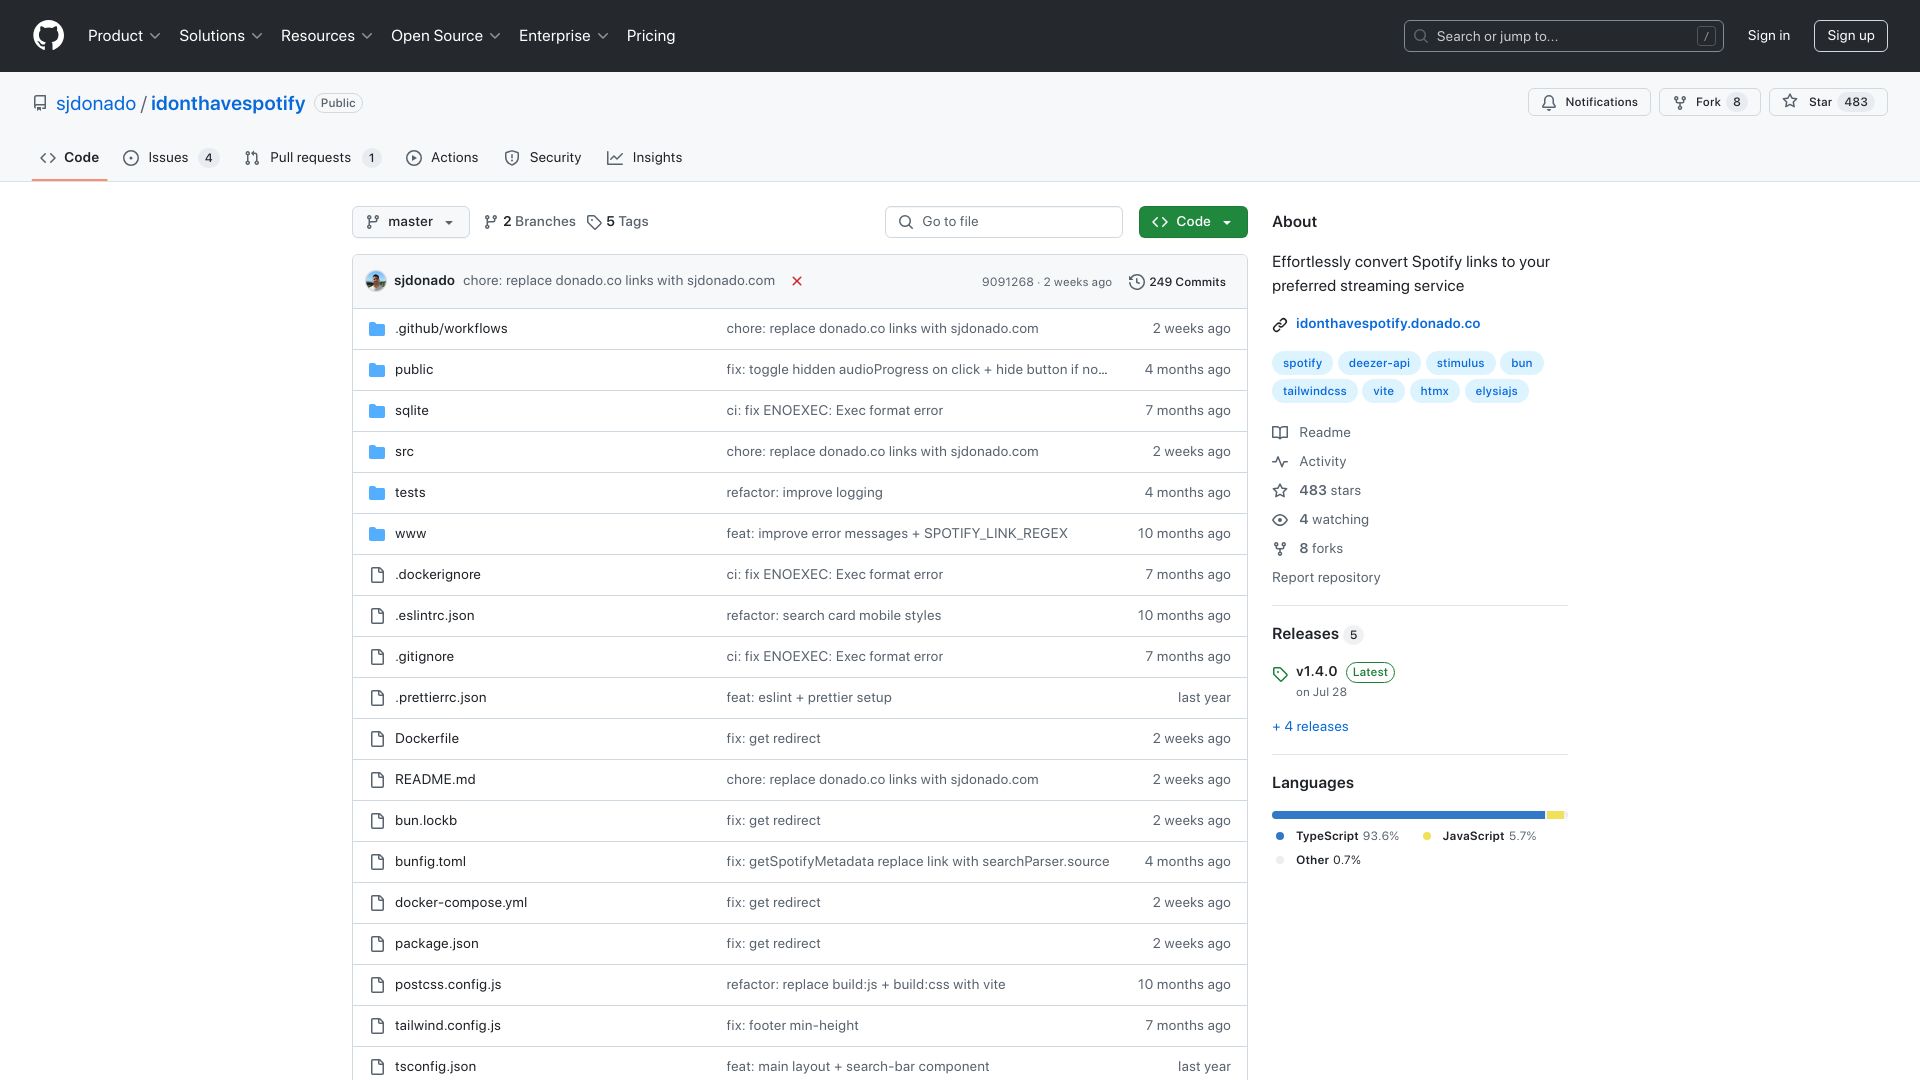Open the deezer-api topic tag
The height and width of the screenshot is (1080, 1920).
coord(1379,363)
